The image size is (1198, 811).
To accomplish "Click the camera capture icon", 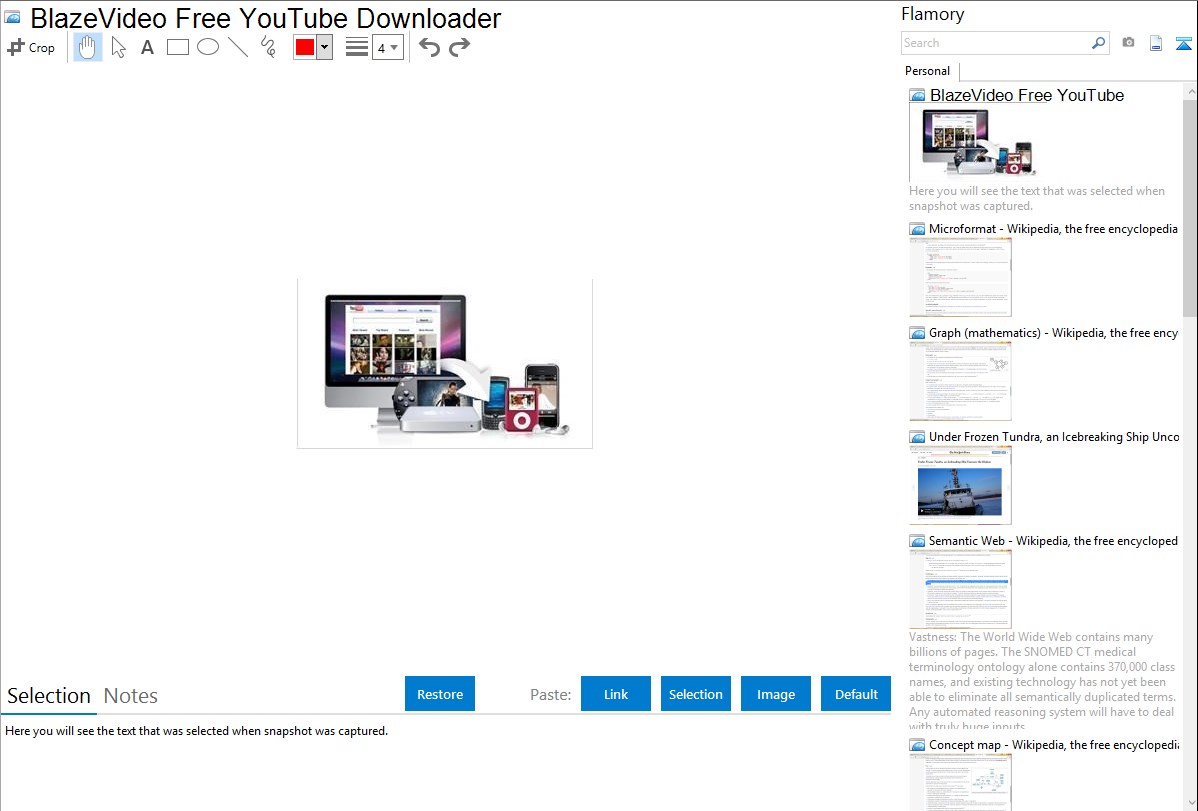I will [1128, 43].
